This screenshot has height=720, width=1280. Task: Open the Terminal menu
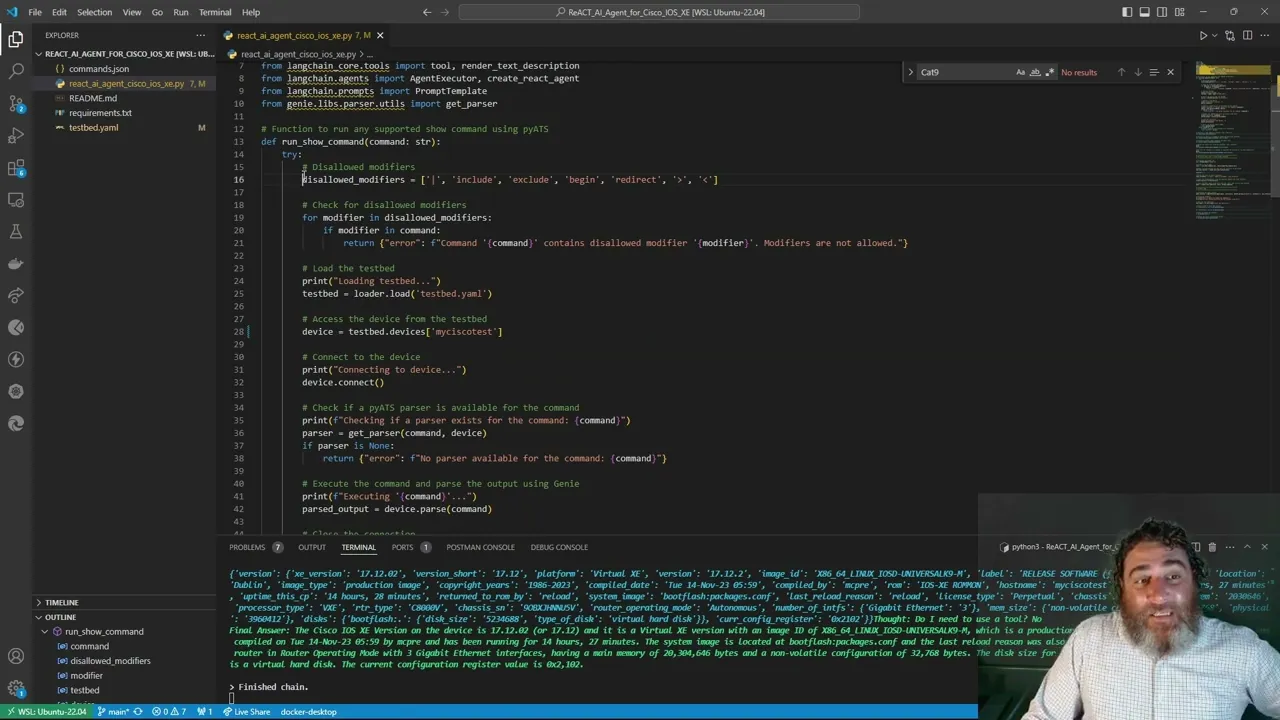coord(215,12)
